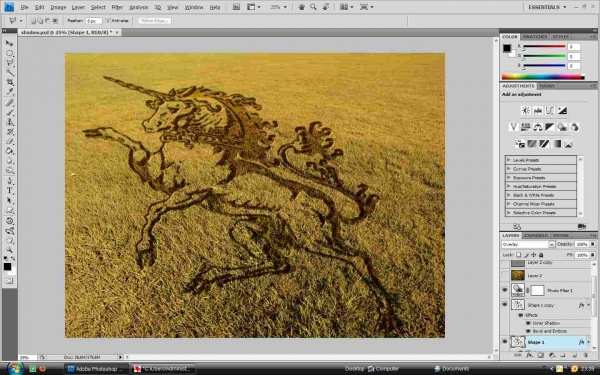Switch to the Channels tab
This screenshot has width=600, height=375.
(x=536, y=235)
